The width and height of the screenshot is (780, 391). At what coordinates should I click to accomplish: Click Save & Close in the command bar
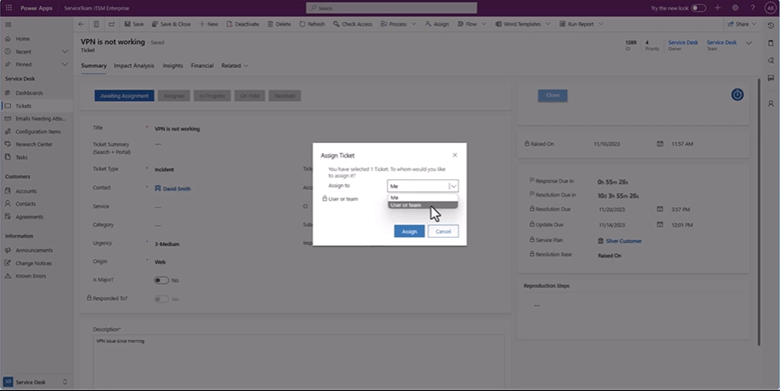[x=171, y=24]
